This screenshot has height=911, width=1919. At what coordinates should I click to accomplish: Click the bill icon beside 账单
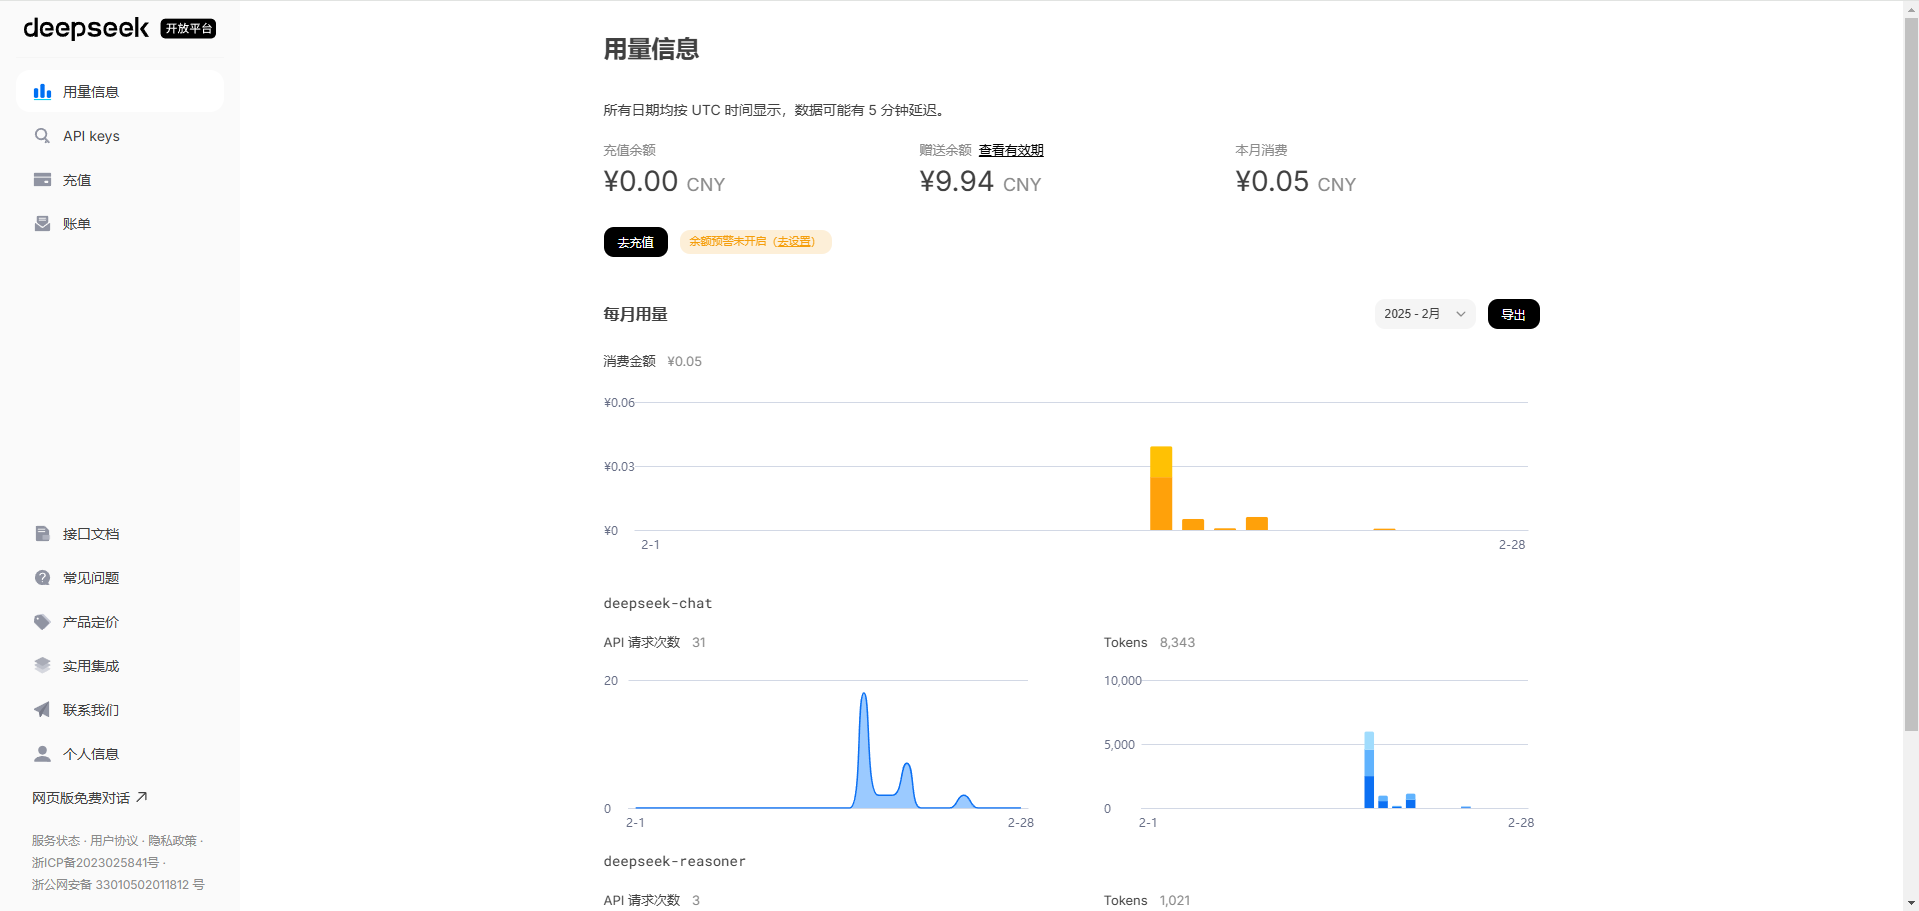[x=42, y=224]
